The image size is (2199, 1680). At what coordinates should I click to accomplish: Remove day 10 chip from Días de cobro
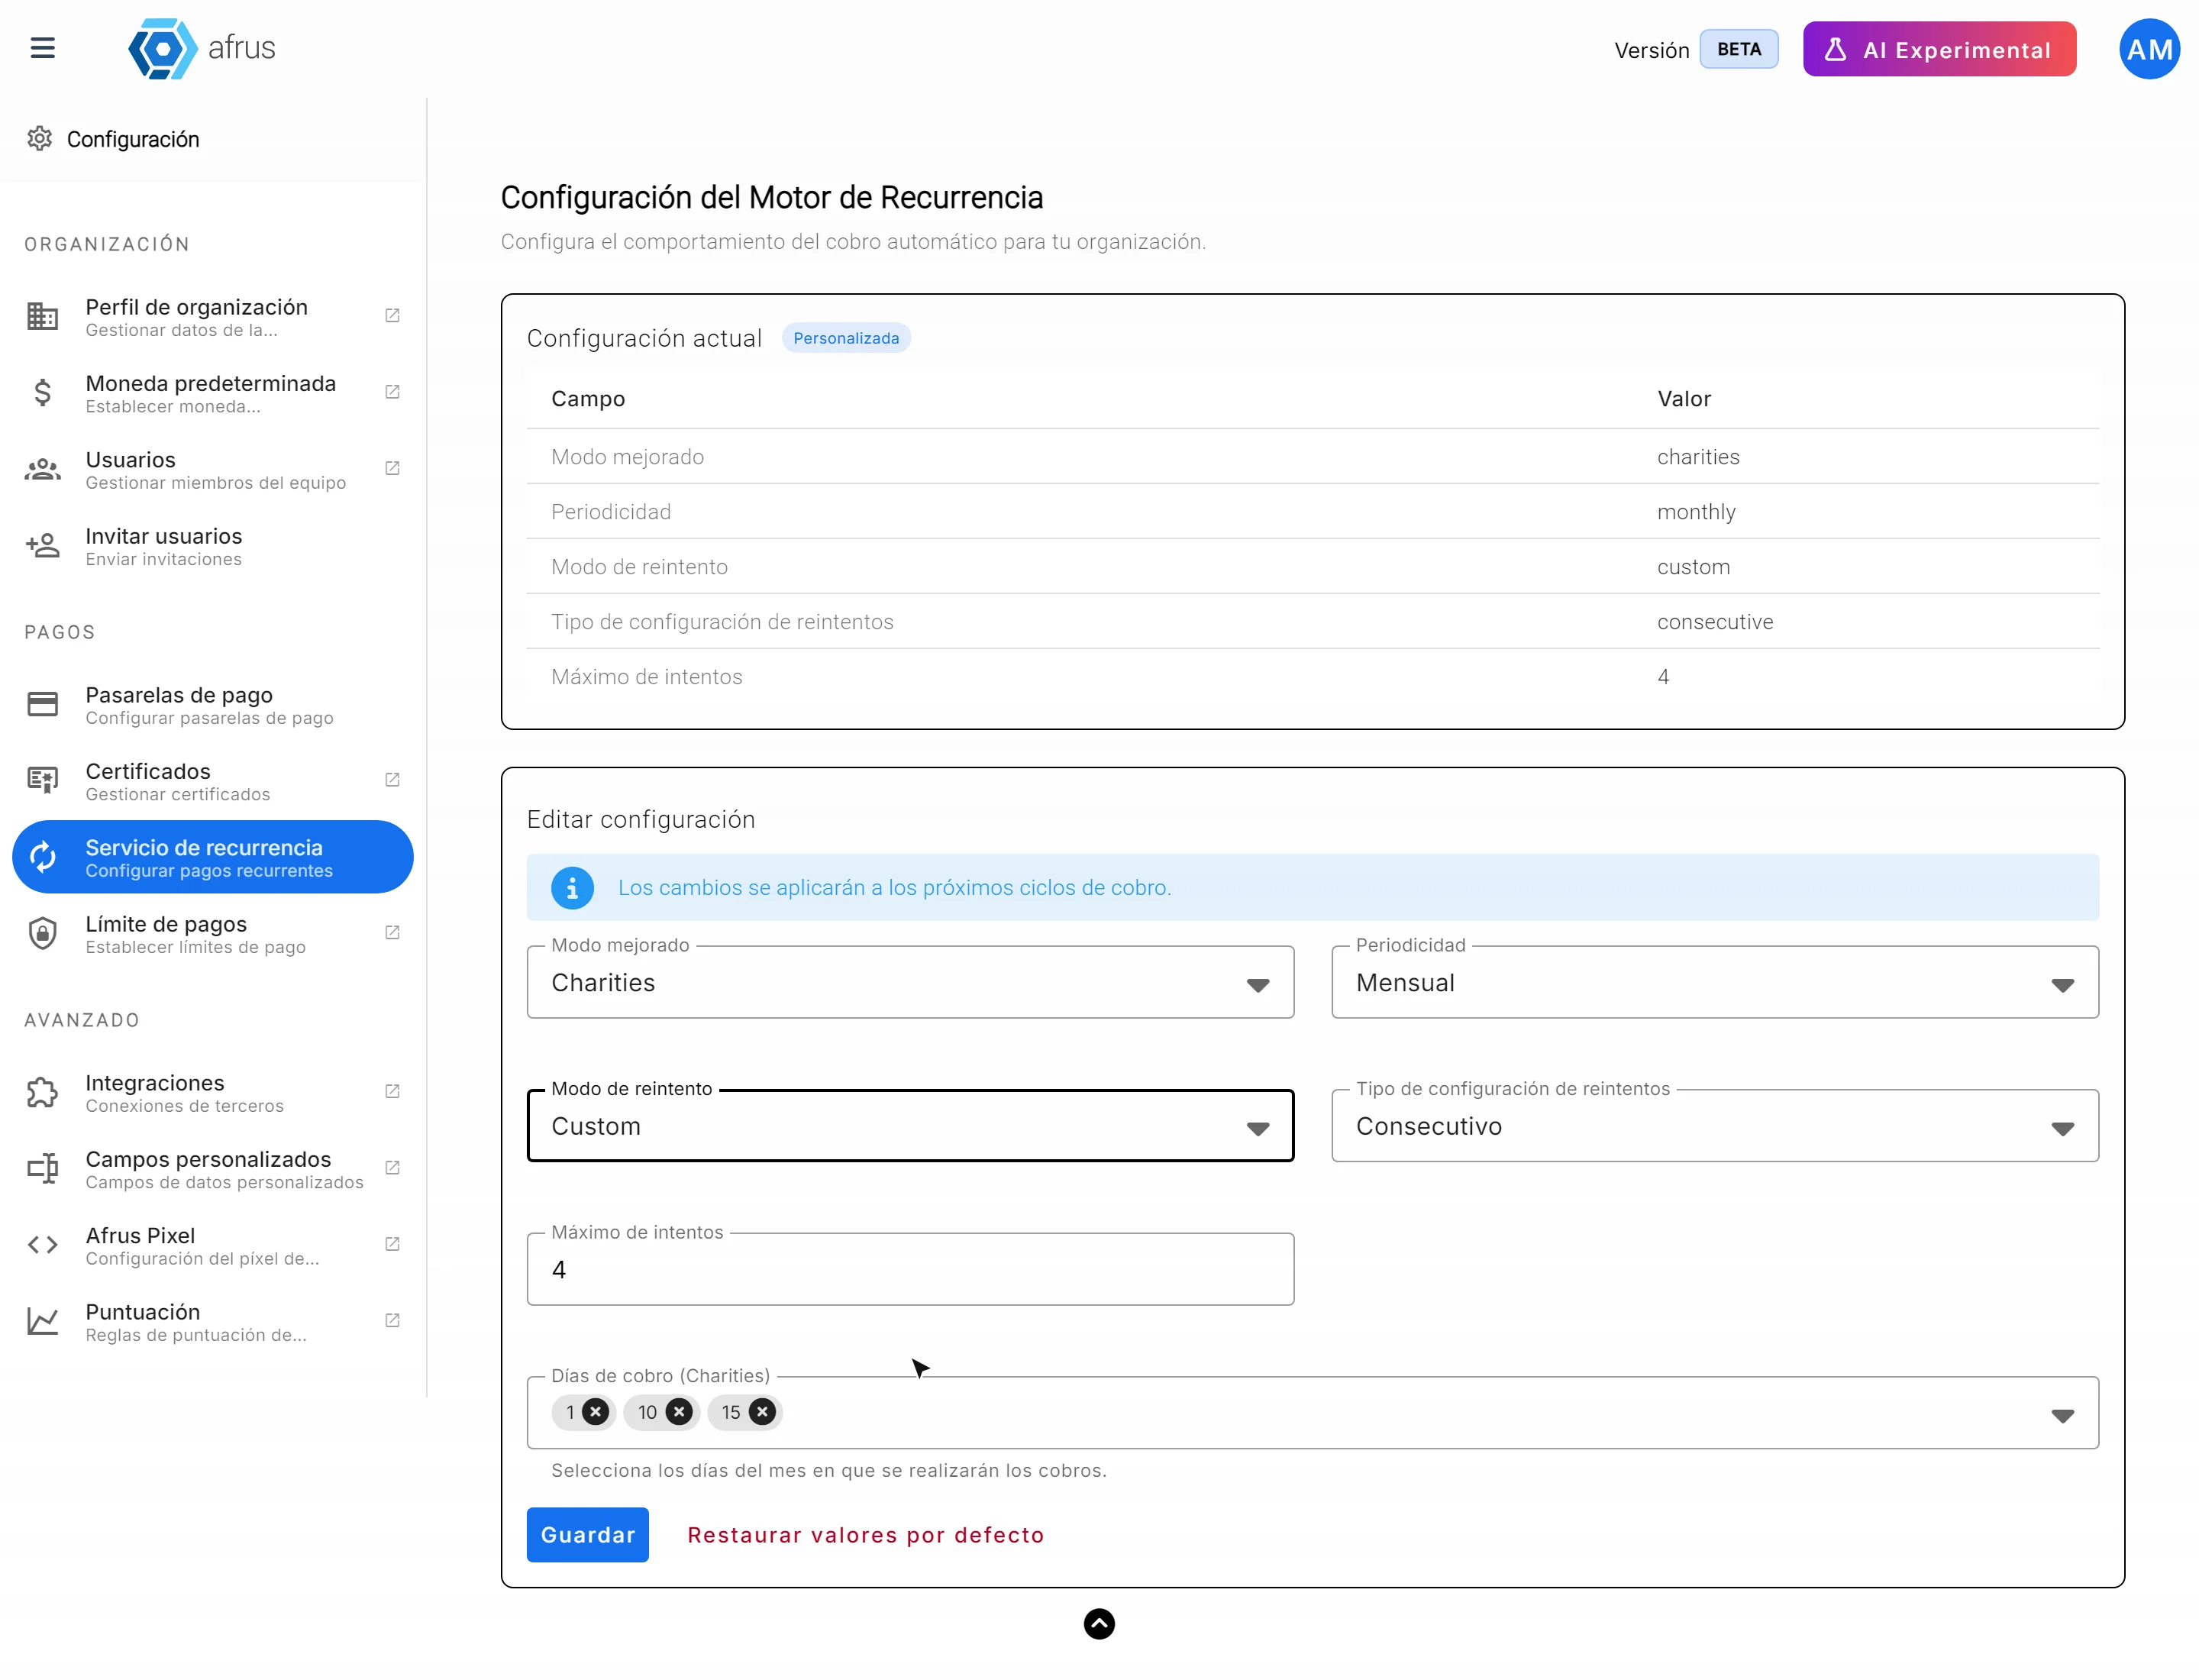tap(679, 1412)
